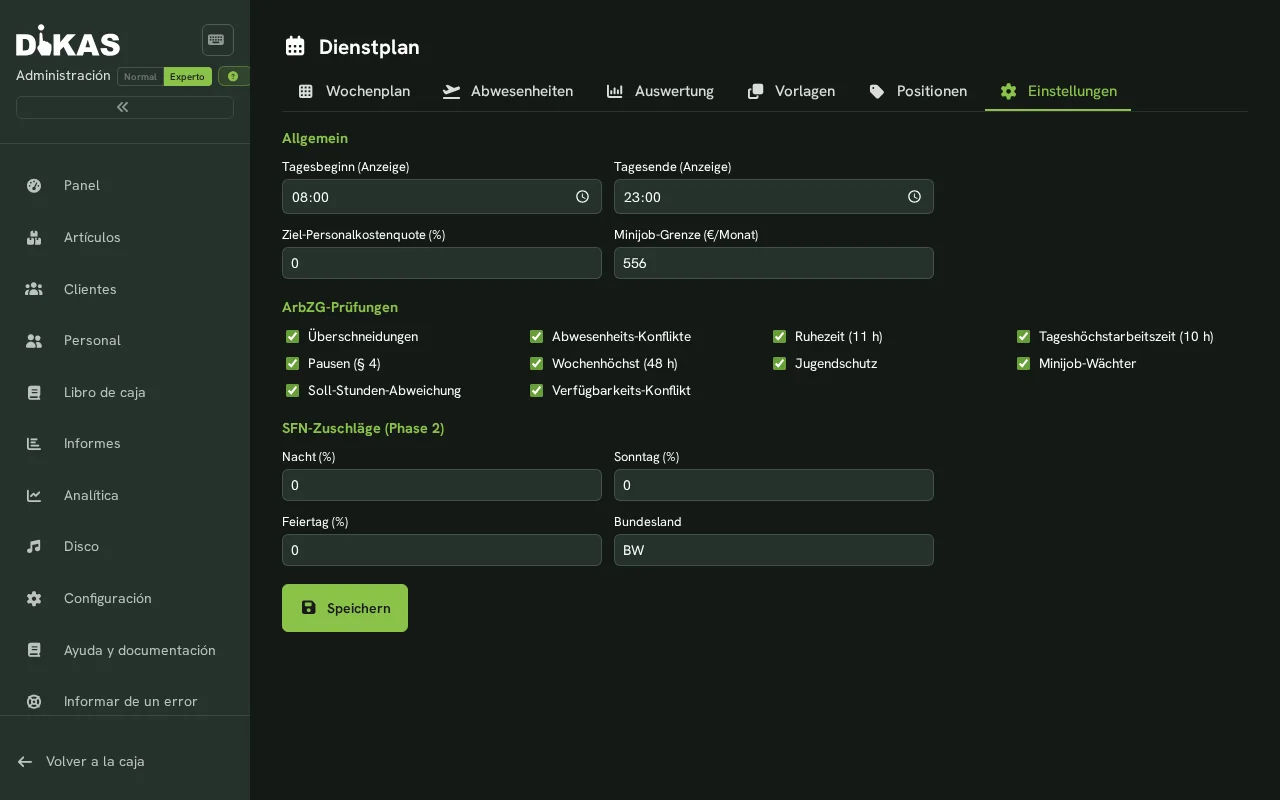The height and width of the screenshot is (800, 1280).
Task: Click the life ring icon for error reporting
Action: pyautogui.click(x=34, y=701)
